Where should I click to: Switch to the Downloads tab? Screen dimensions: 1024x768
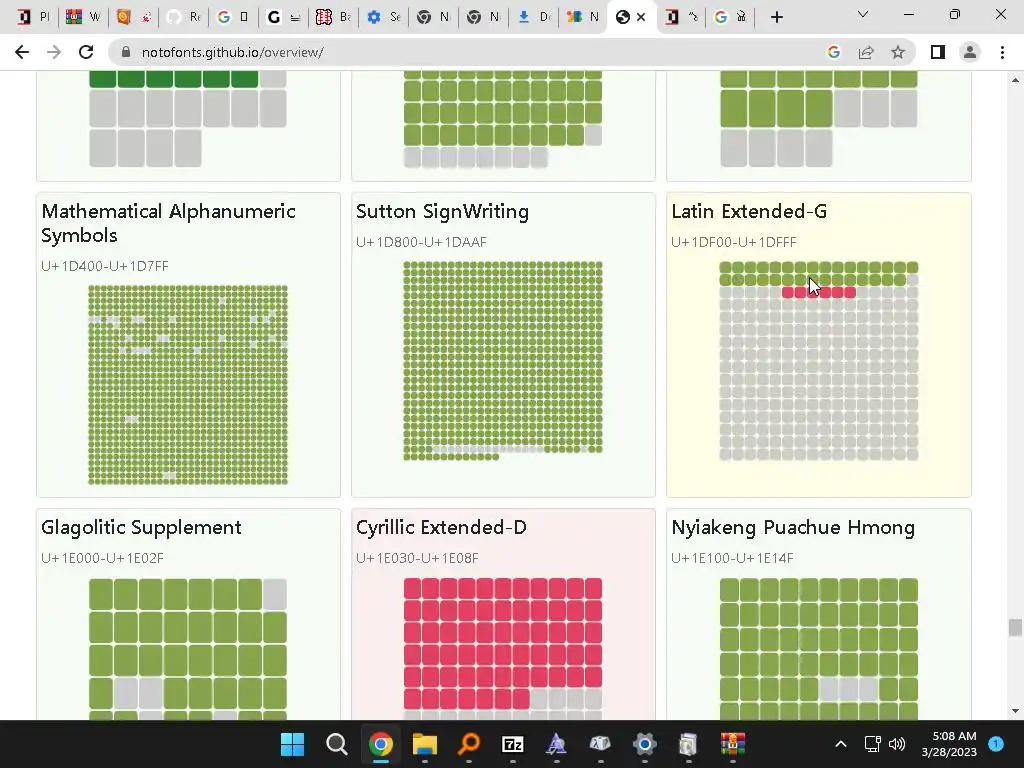click(534, 17)
